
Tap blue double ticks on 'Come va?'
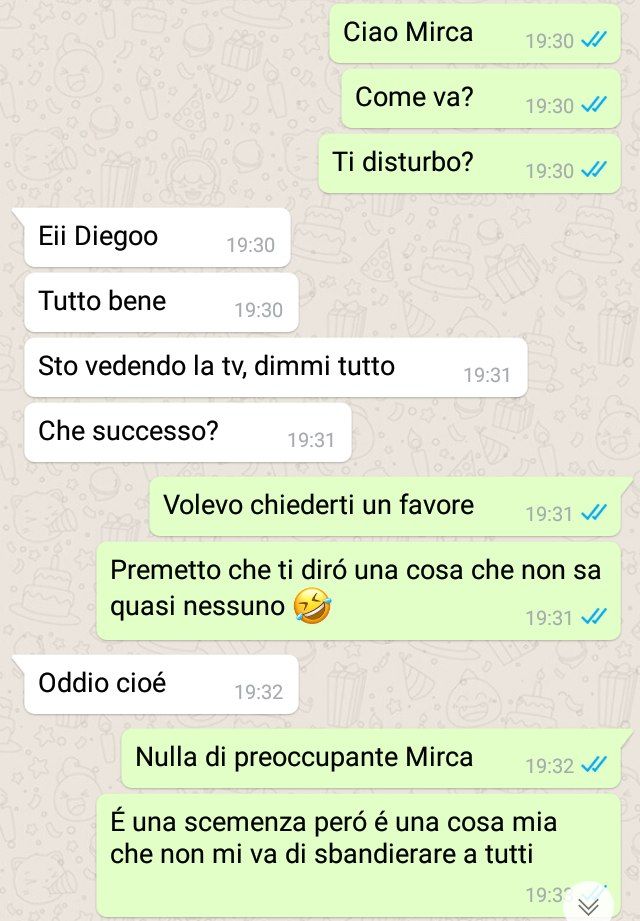594,106
